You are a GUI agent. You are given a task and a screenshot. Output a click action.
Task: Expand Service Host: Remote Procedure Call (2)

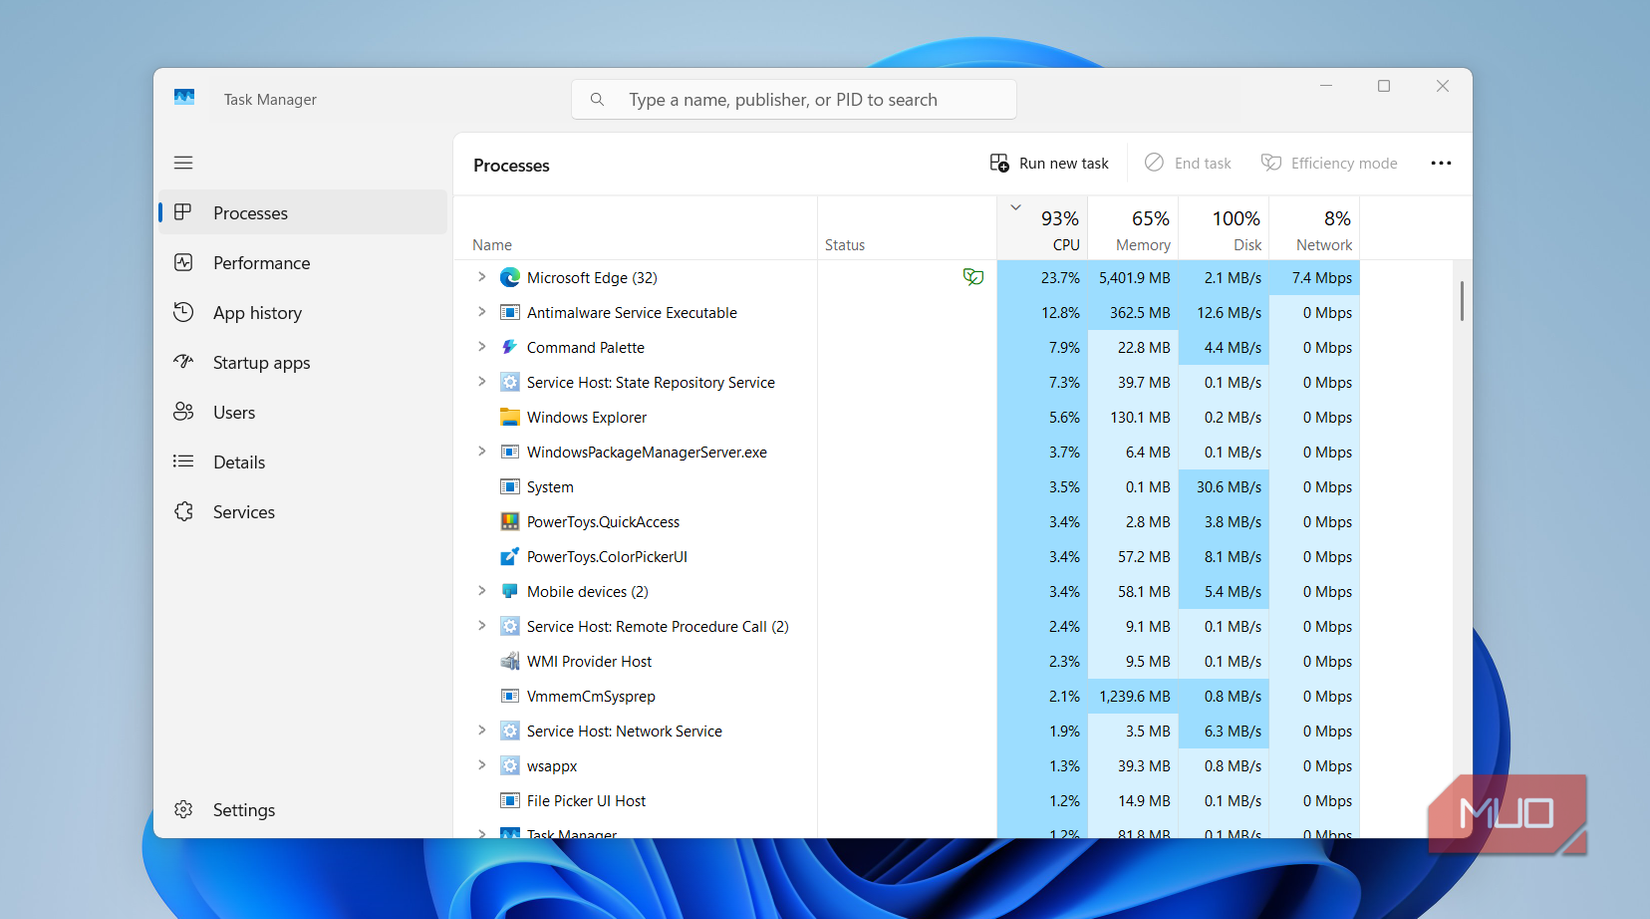click(x=481, y=626)
